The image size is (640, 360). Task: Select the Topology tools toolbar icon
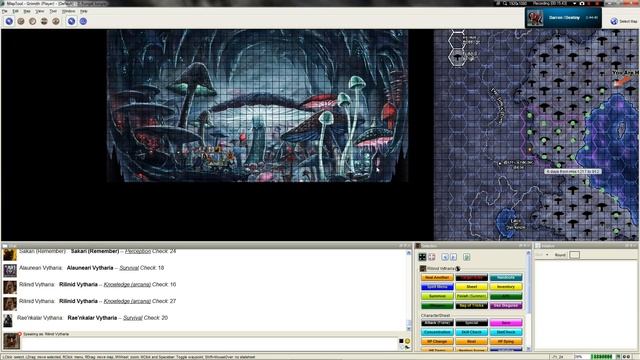pos(56,21)
